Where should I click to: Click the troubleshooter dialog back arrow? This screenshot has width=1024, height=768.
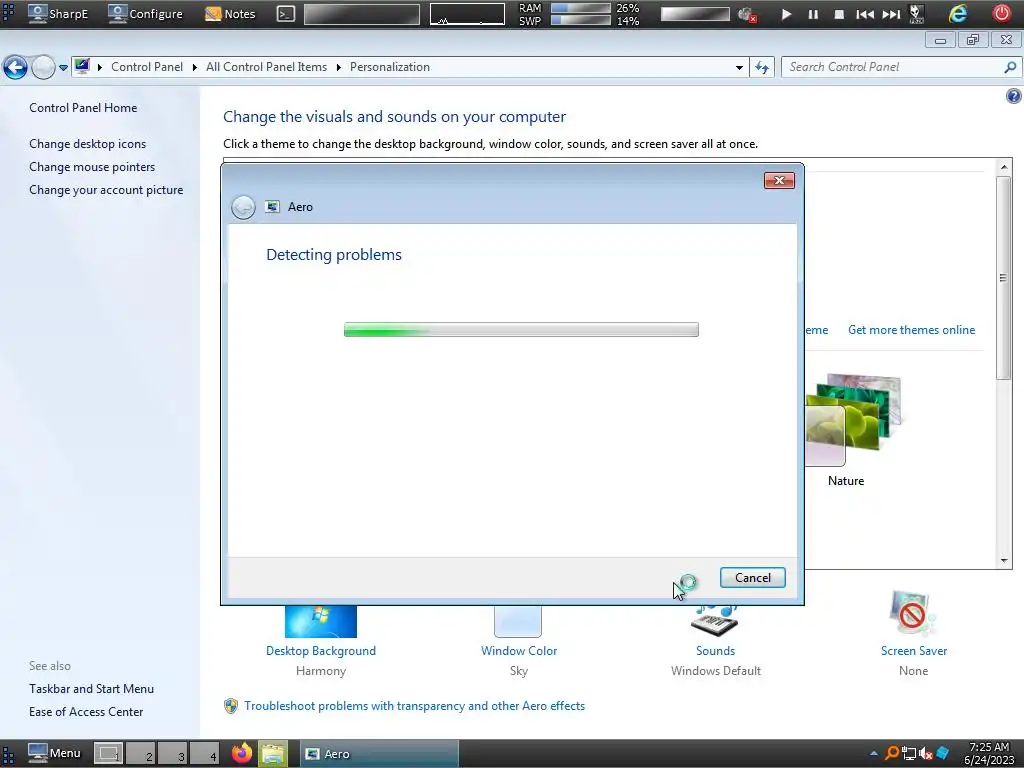coord(243,207)
